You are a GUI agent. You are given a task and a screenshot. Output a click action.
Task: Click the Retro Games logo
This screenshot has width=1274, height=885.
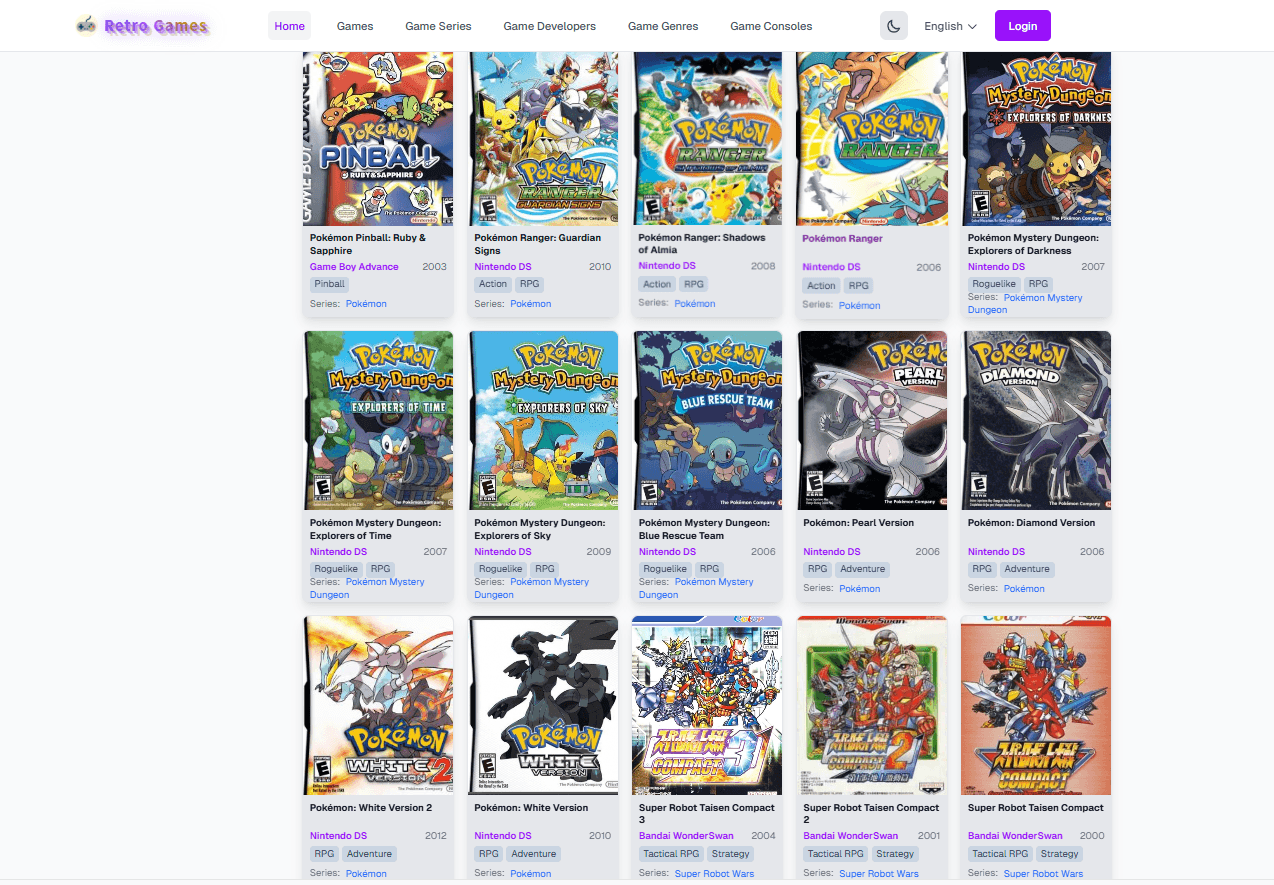(143, 25)
